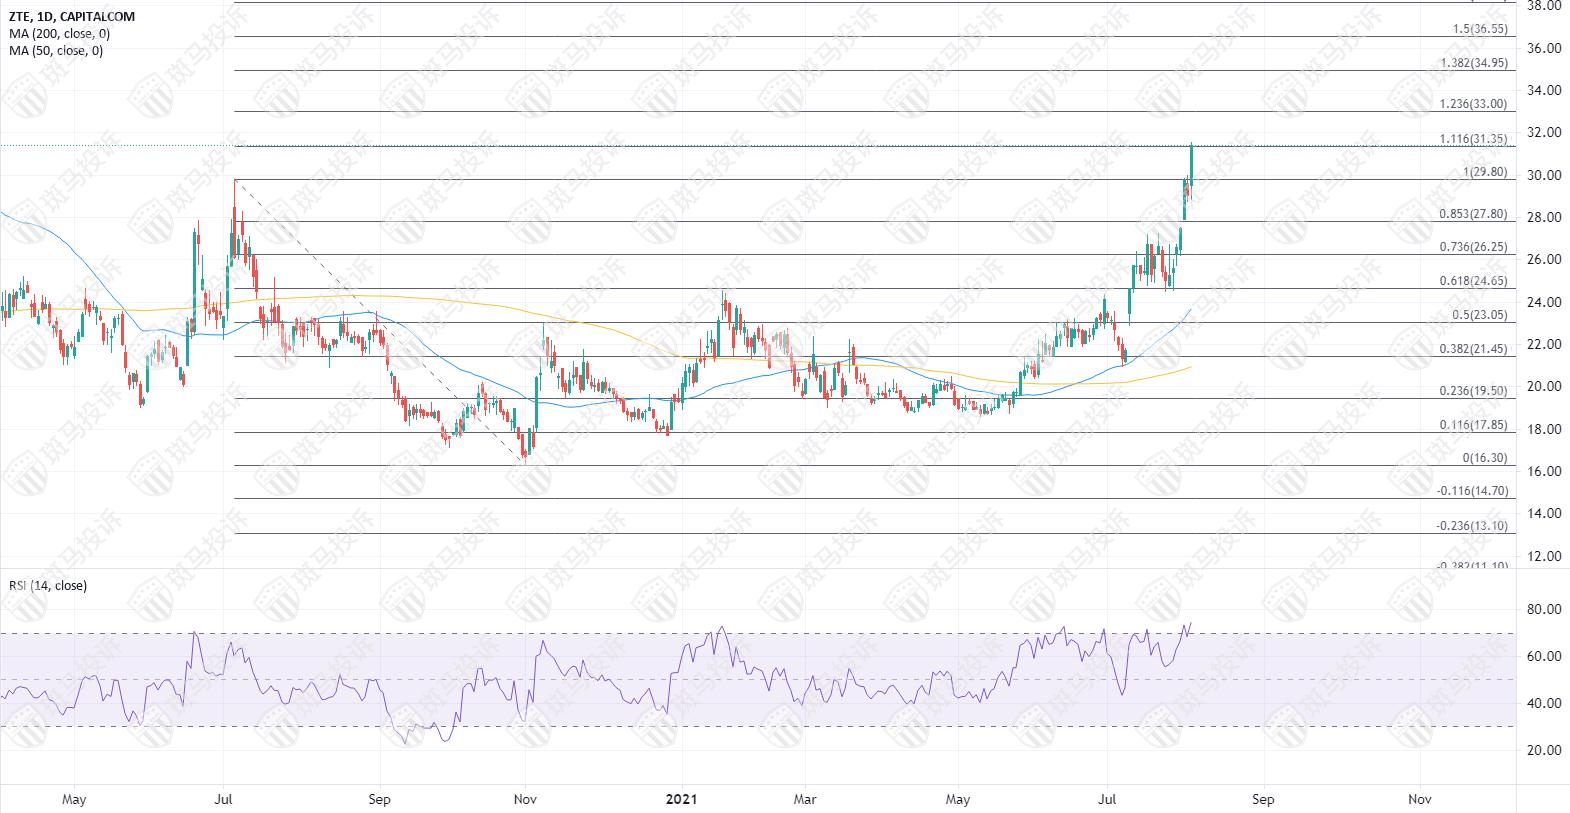This screenshot has height=813, width=1570.
Task: Click the 1.382(34.95) Fibonacci level label
Action: coord(1473,63)
